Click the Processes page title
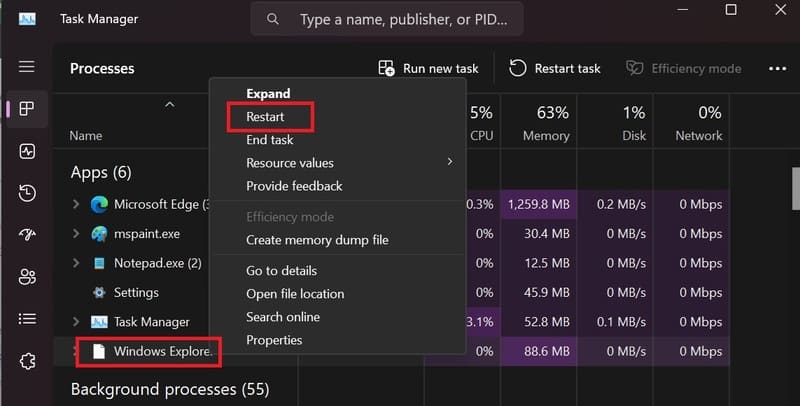The image size is (800, 406). point(102,68)
